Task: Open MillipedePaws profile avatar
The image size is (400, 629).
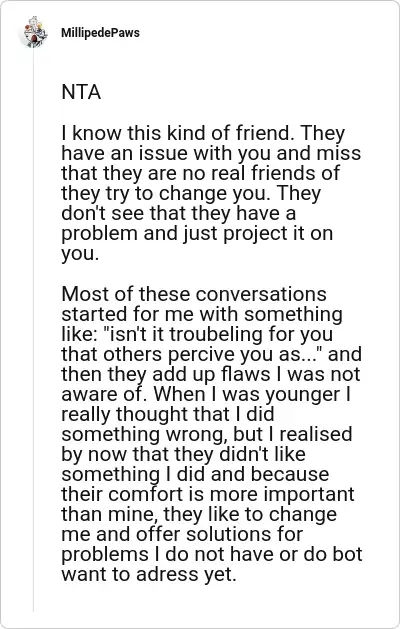Action: pos(34,32)
